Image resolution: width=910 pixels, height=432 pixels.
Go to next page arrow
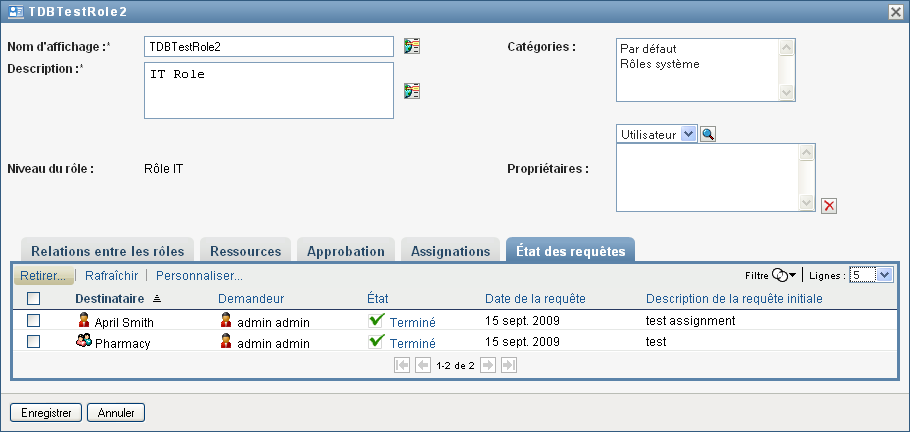(488, 365)
